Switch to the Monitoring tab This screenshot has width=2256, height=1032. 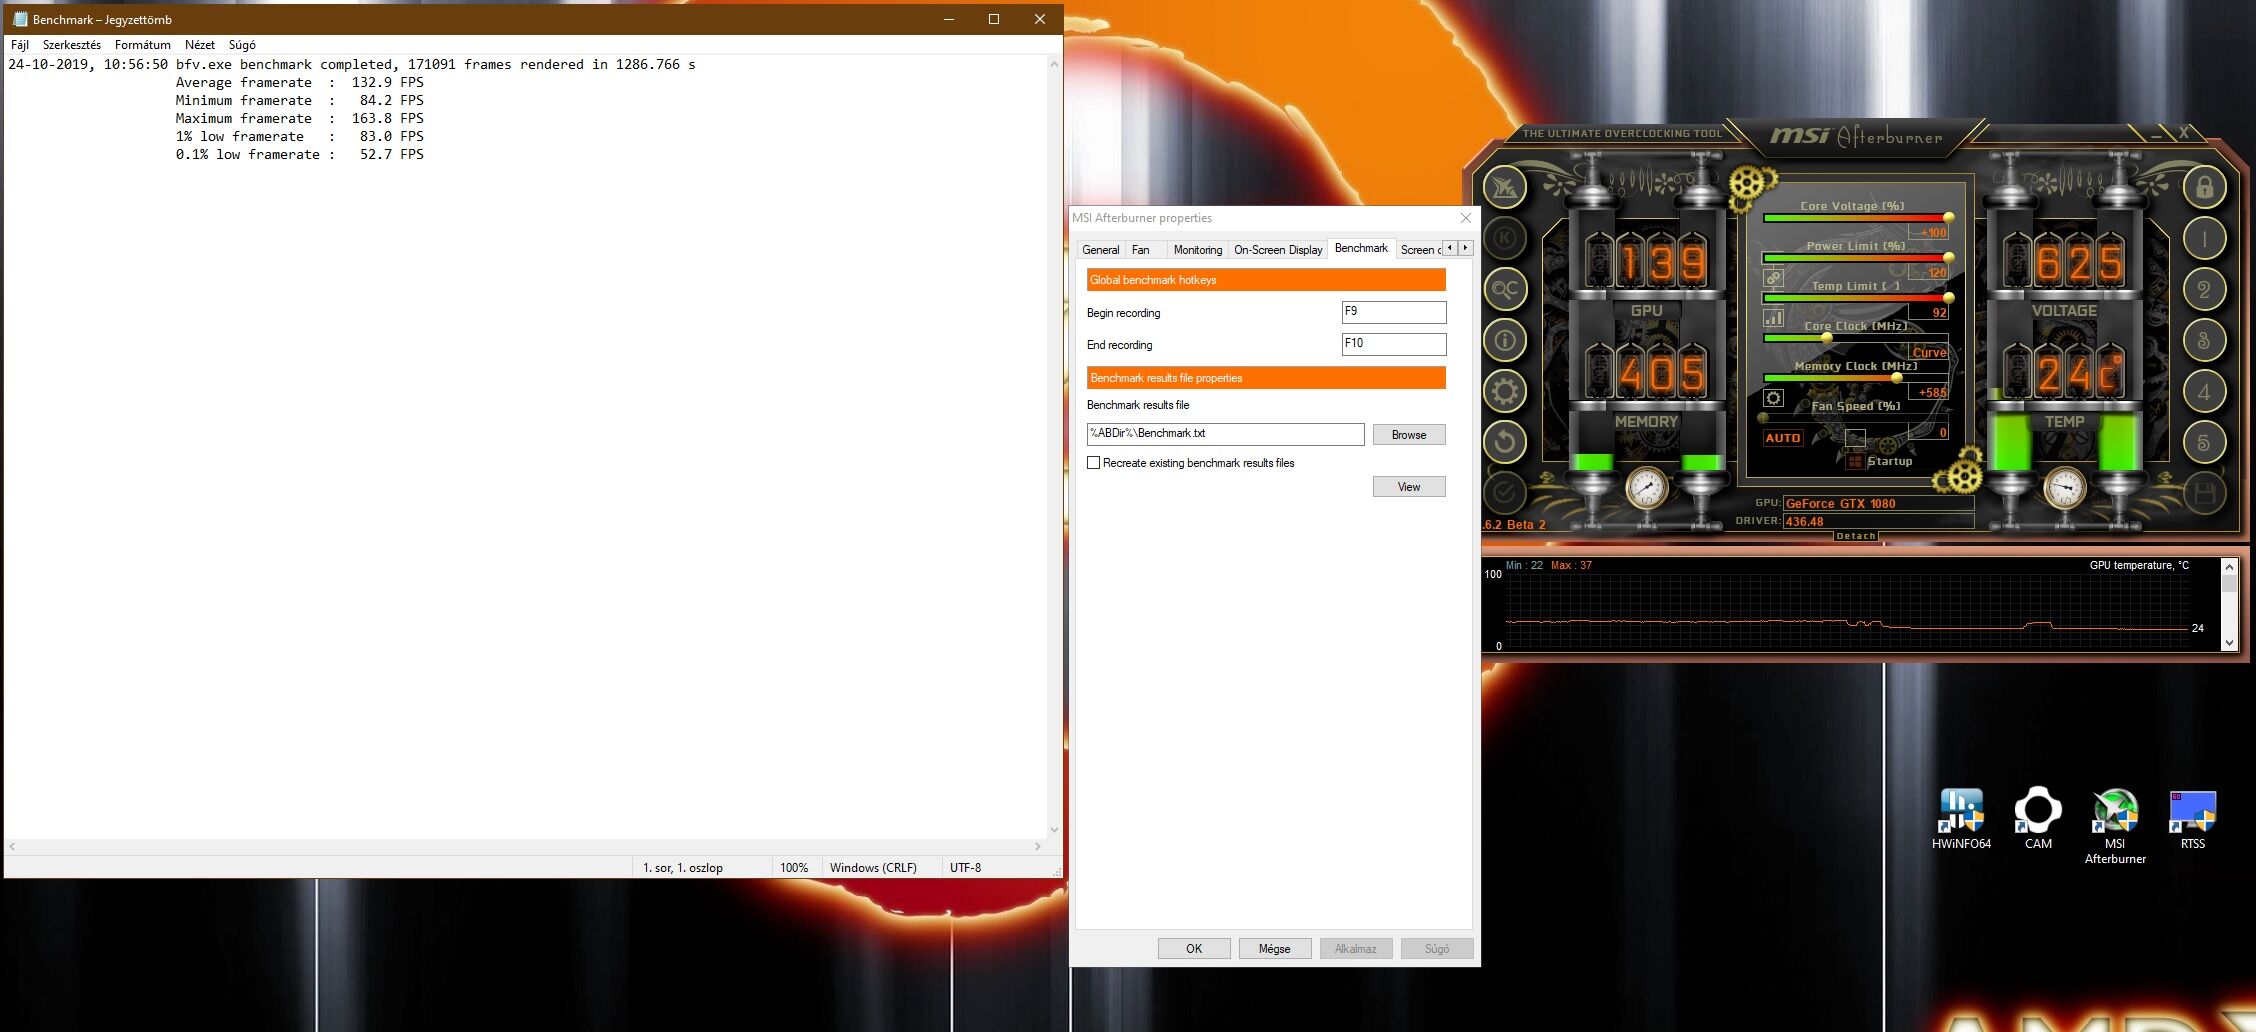(1198, 250)
